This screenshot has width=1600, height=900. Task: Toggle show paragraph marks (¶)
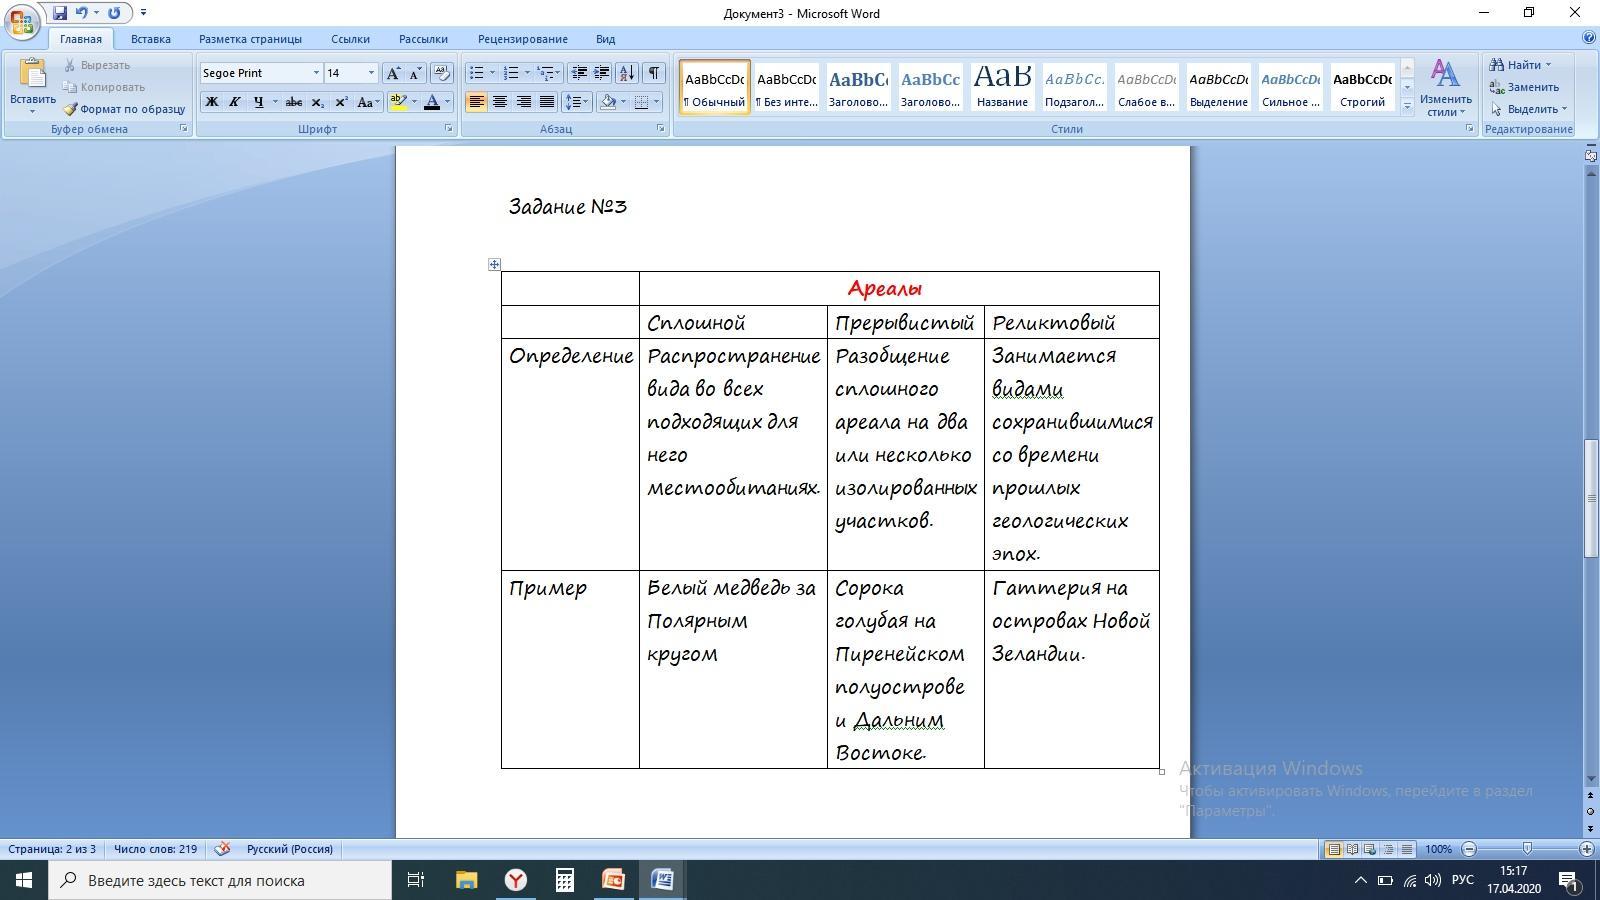coord(653,73)
